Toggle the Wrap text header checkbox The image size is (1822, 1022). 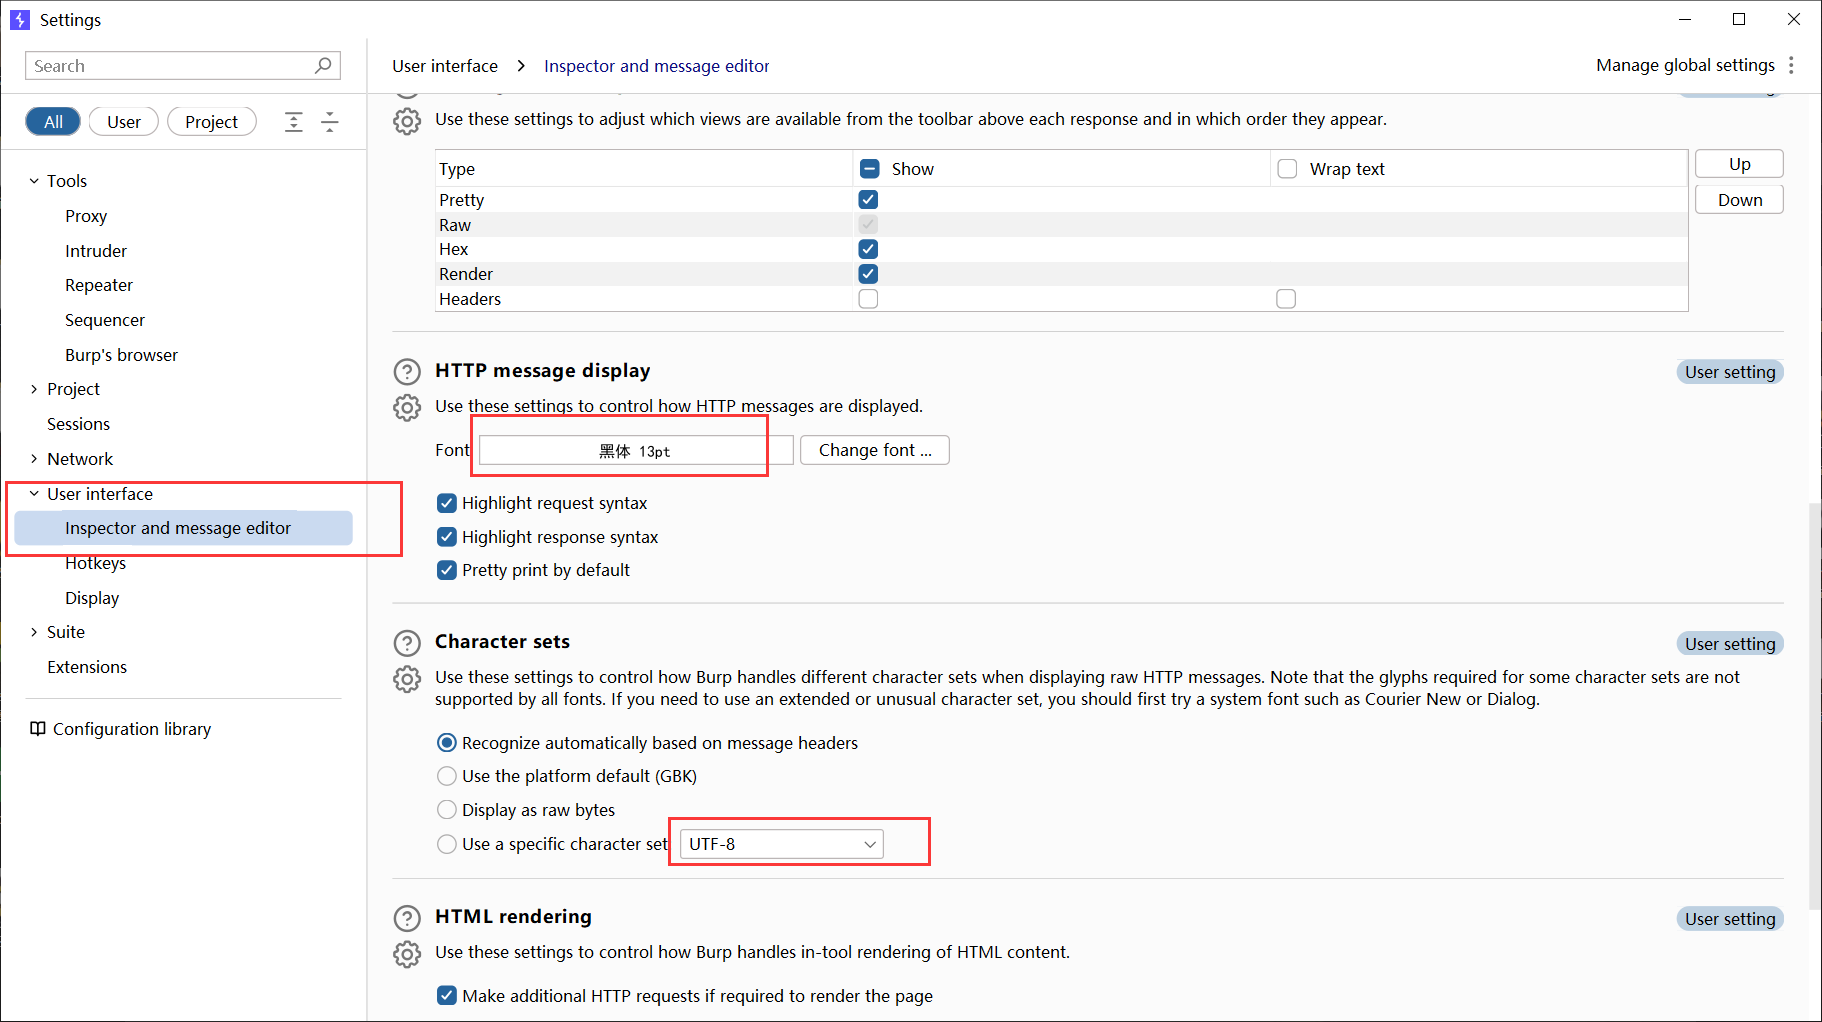(x=1287, y=169)
